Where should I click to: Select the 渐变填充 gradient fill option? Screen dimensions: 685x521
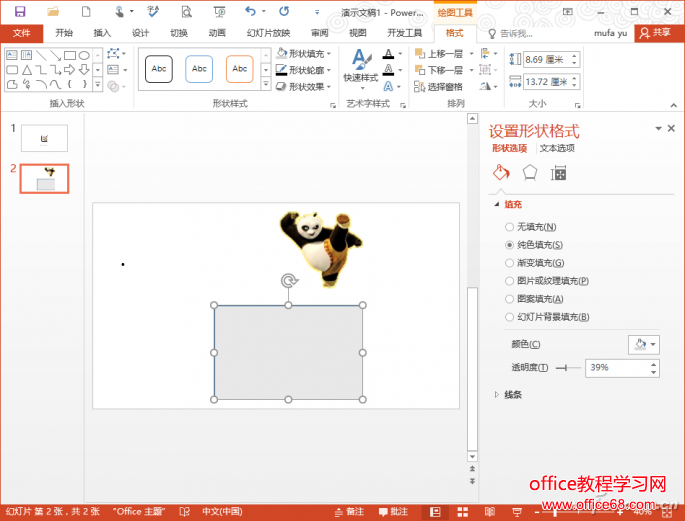click(510, 263)
